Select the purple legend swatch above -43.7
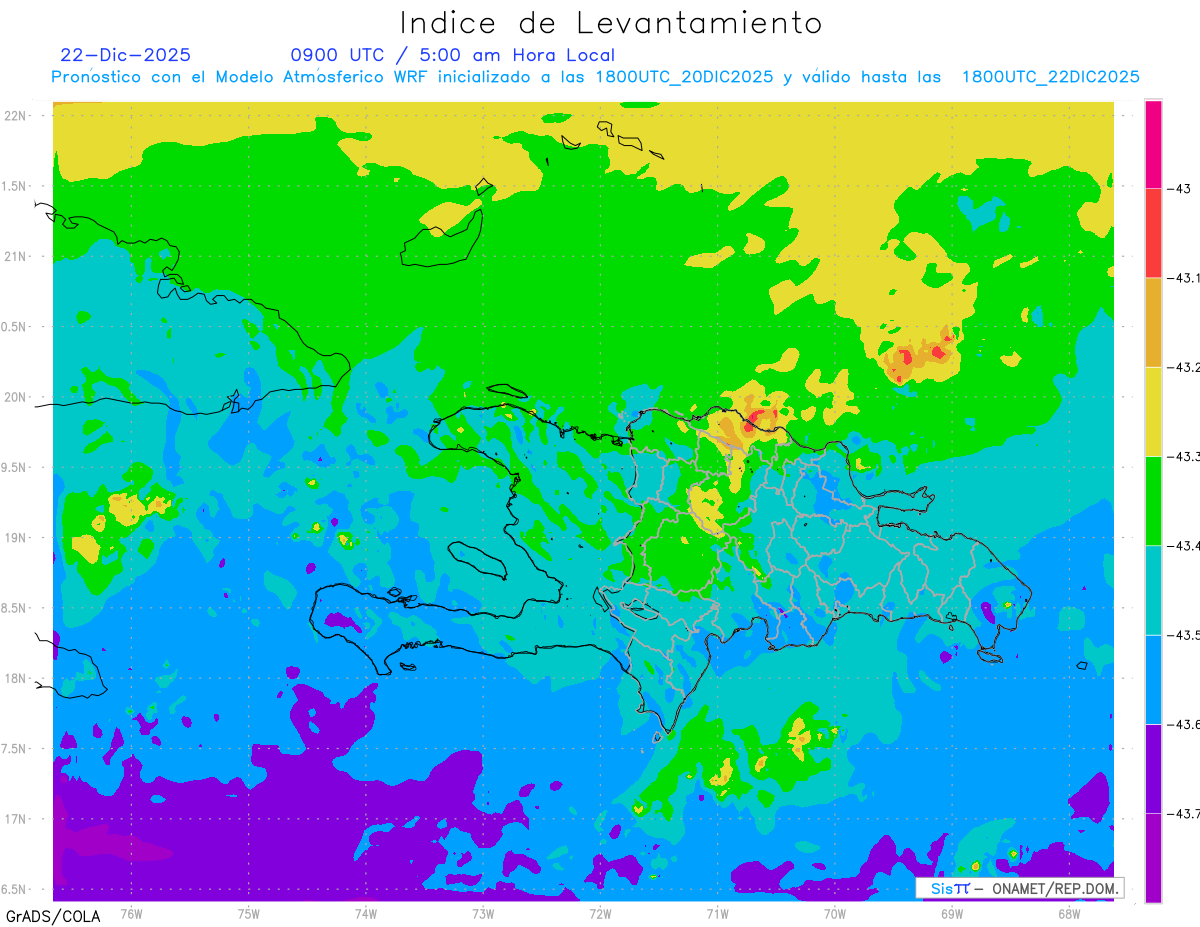The width and height of the screenshot is (1200, 927). [x=1153, y=768]
